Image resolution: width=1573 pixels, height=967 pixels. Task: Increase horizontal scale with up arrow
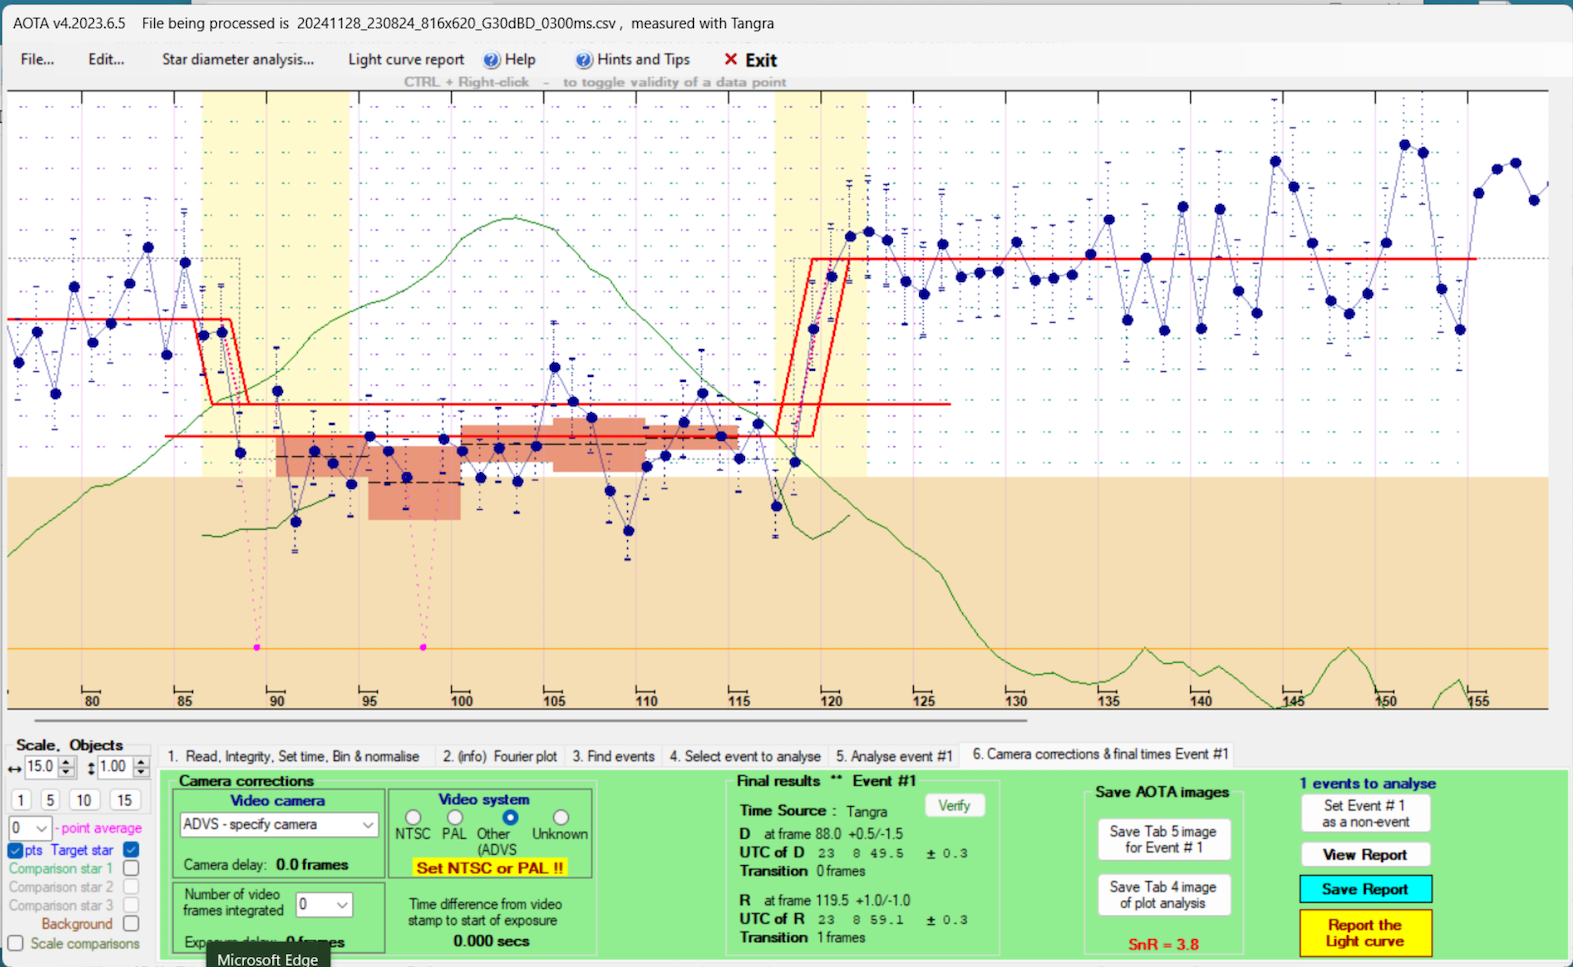click(x=67, y=762)
